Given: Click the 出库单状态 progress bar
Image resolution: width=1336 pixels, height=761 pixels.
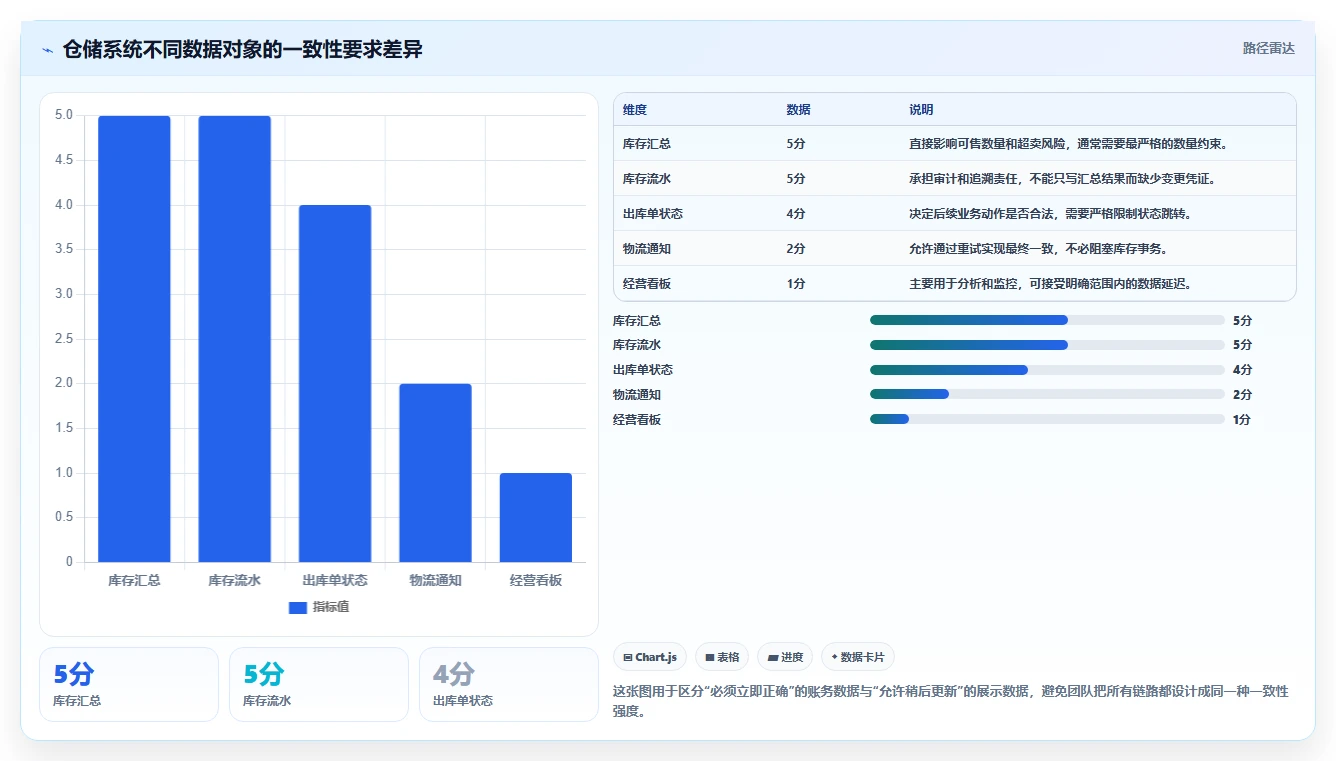Looking at the screenshot, I should point(1047,370).
